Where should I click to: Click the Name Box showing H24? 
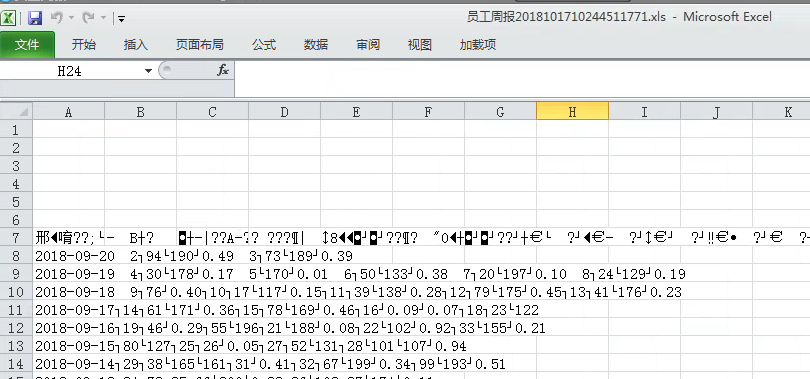(x=71, y=71)
